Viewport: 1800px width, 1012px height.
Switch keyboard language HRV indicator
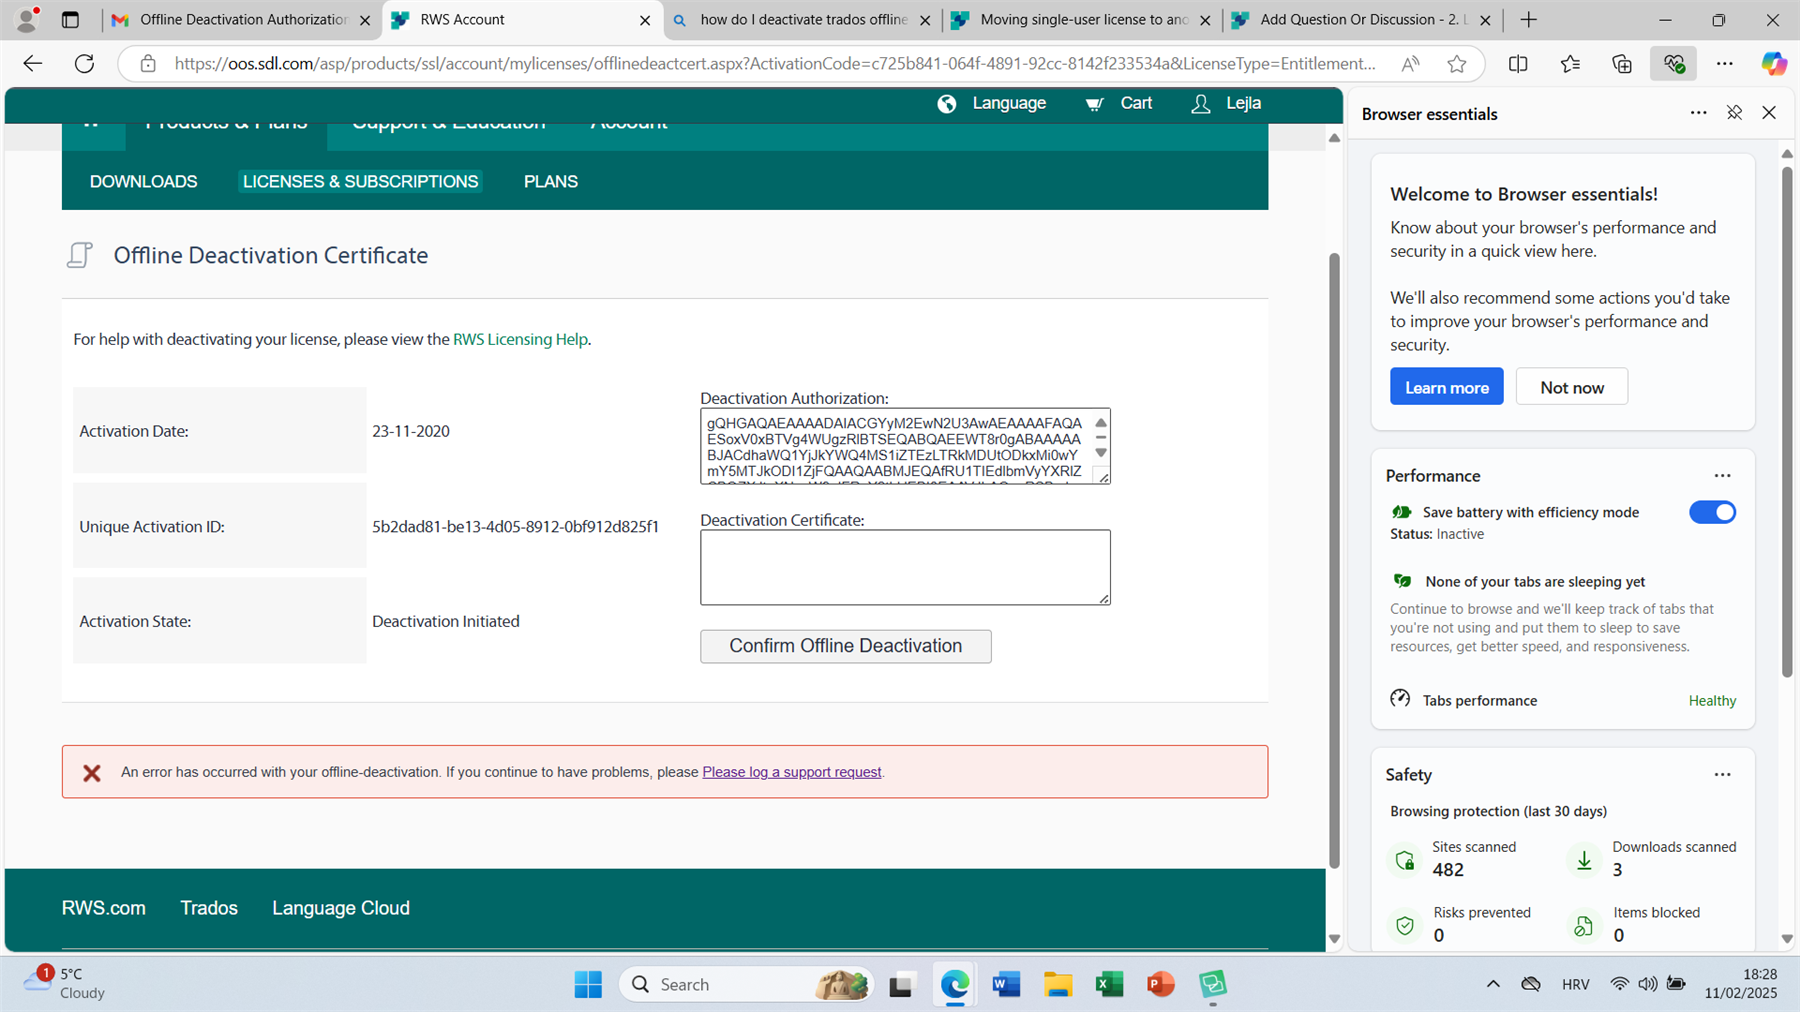pos(1575,985)
